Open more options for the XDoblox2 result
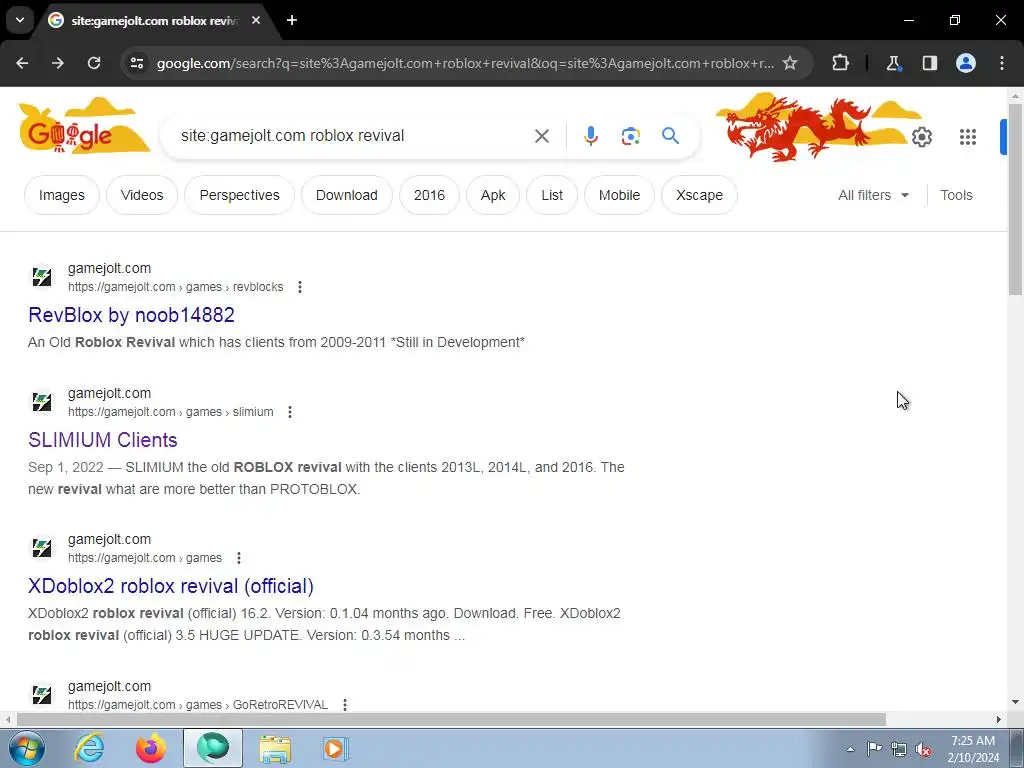Image resolution: width=1024 pixels, height=768 pixels. click(239, 558)
